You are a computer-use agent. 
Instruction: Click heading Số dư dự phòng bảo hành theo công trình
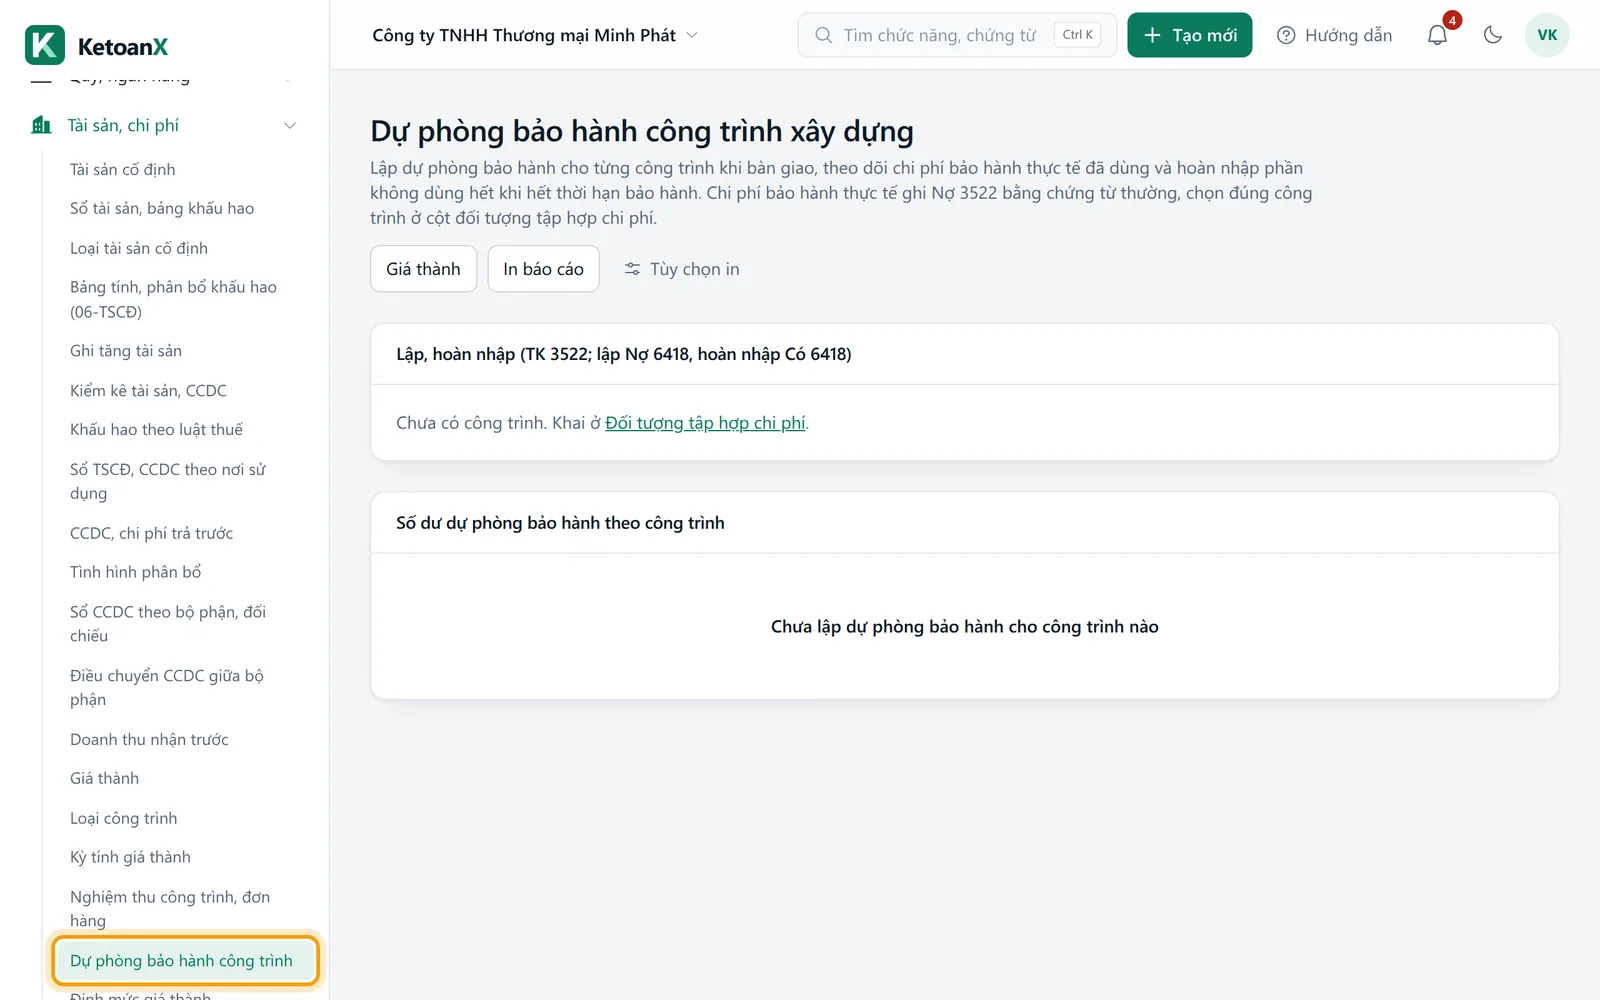[560, 523]
